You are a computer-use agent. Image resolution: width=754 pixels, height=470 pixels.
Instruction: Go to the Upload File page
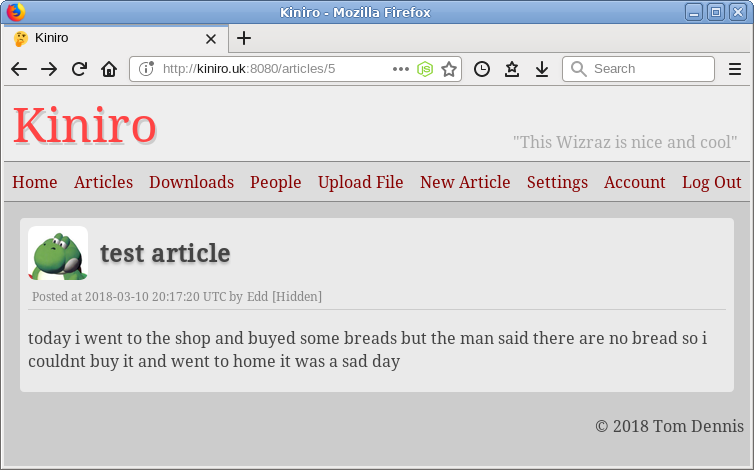pyautogui.click(x=360, y=182)
